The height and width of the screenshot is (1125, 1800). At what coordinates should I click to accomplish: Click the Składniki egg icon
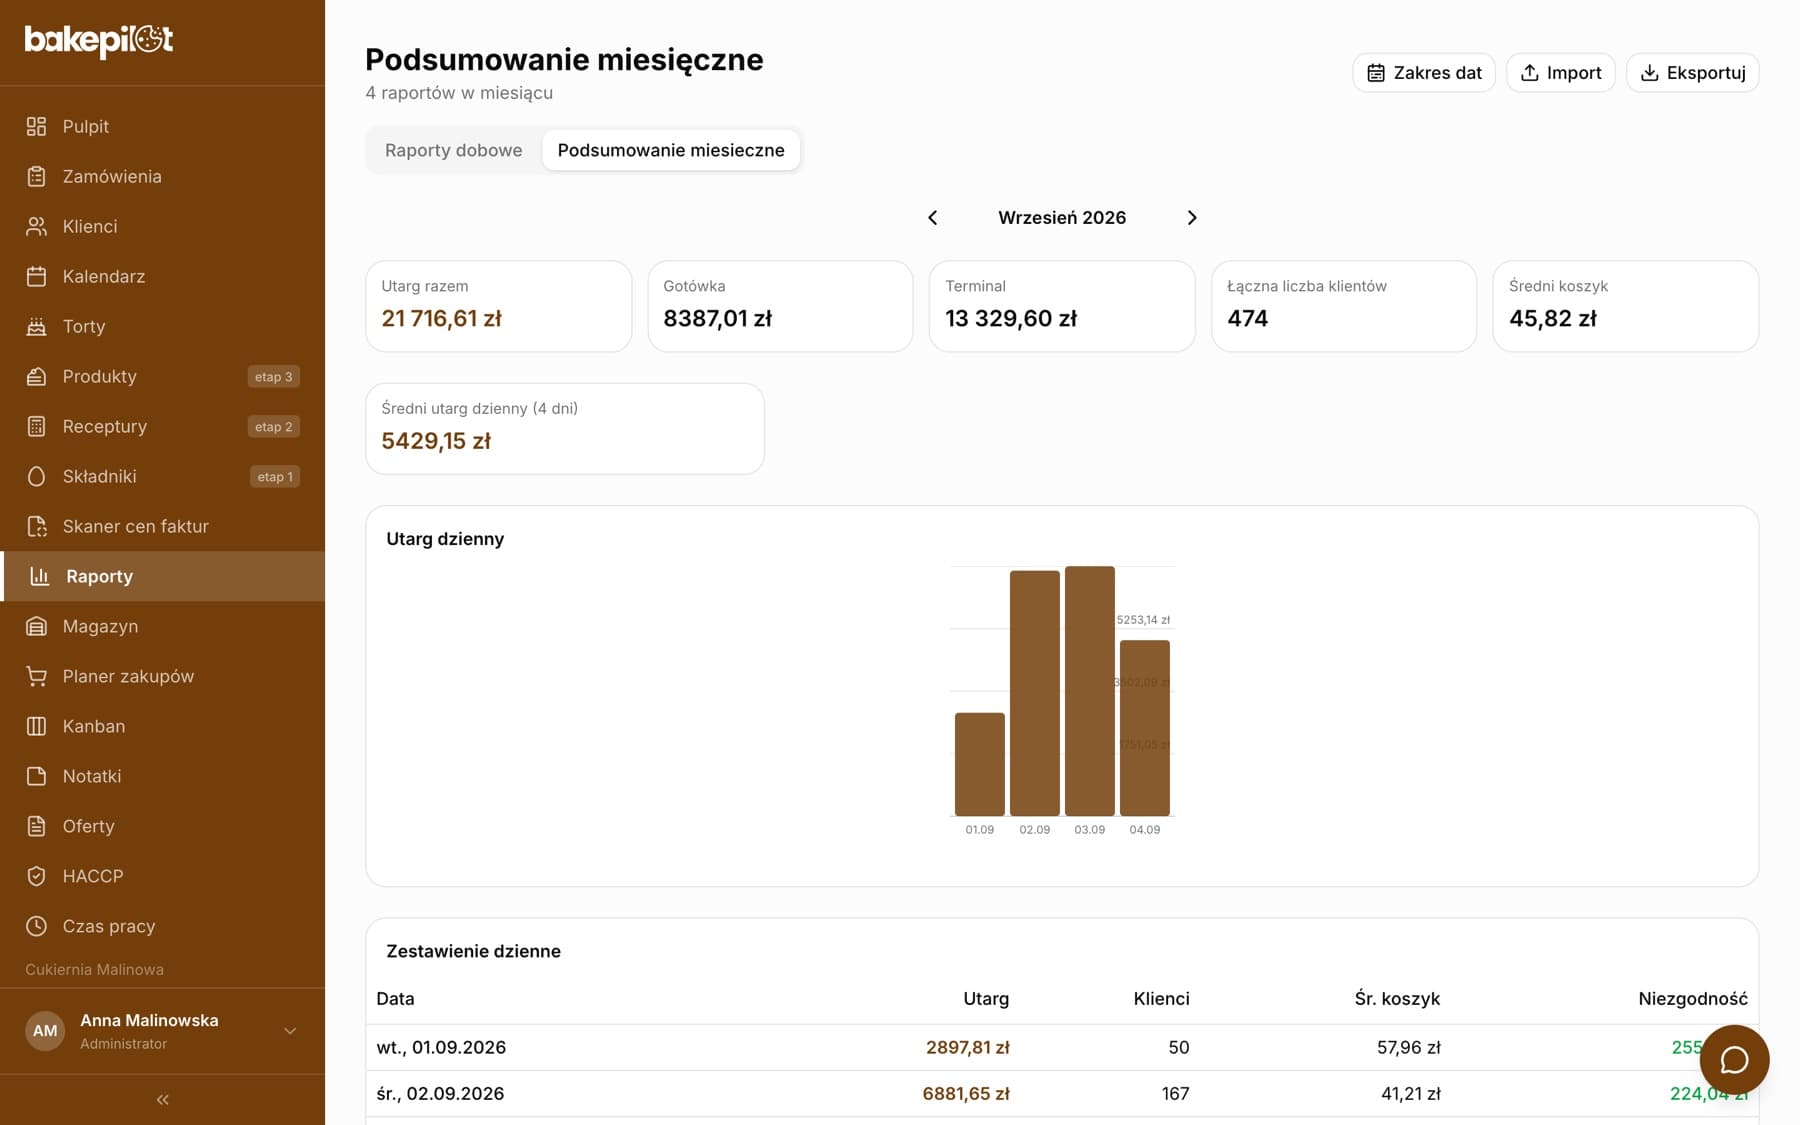[37, 476]
